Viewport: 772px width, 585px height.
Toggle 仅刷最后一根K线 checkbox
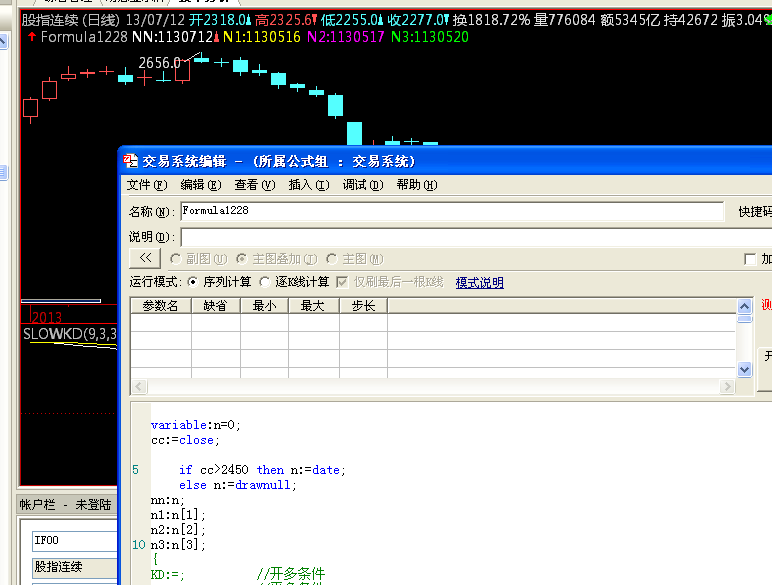click(342, 282)
